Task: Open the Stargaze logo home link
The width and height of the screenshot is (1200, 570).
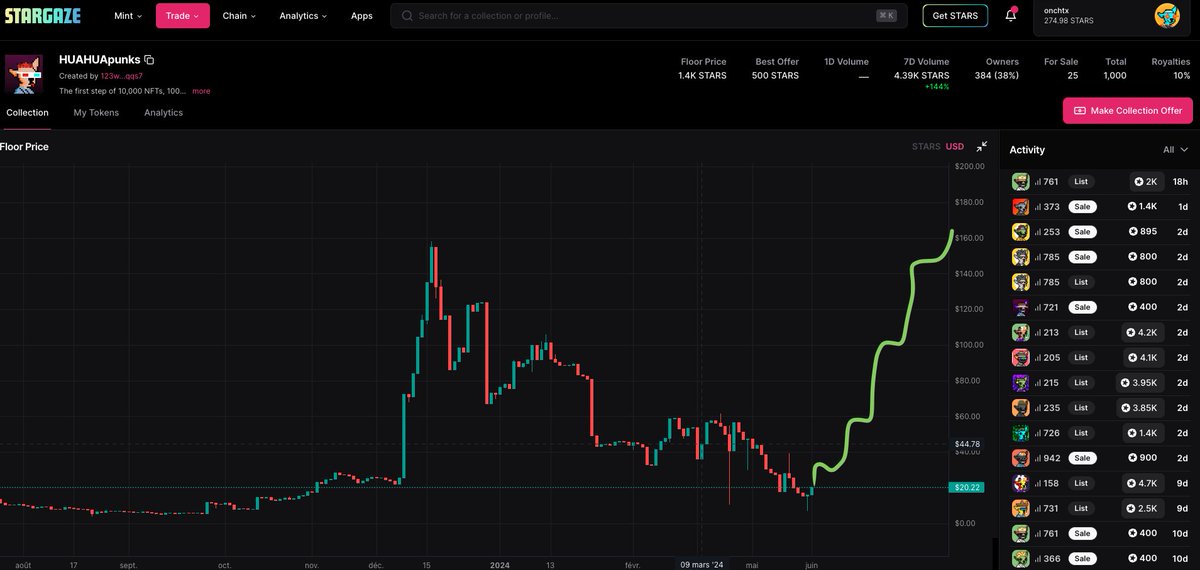Action: tap(42, 16)
